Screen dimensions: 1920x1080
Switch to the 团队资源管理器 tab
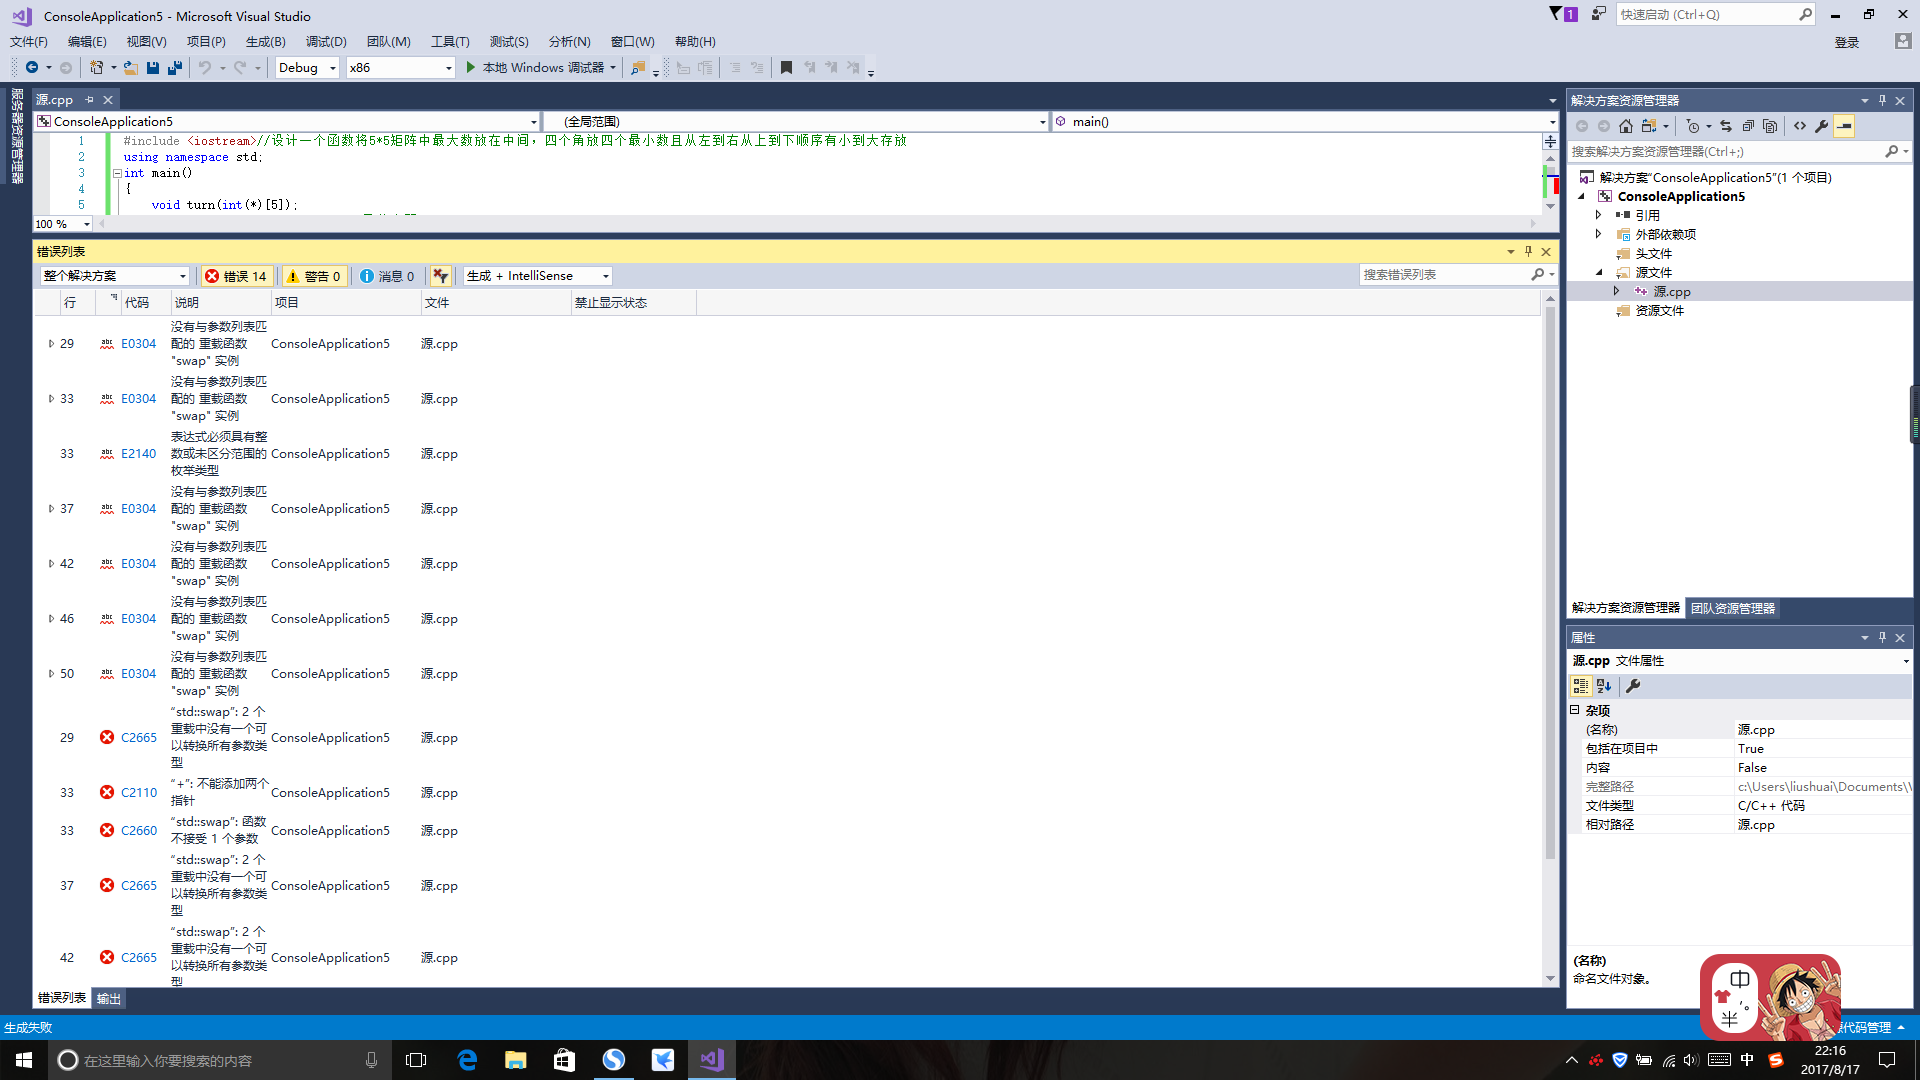1733,608
